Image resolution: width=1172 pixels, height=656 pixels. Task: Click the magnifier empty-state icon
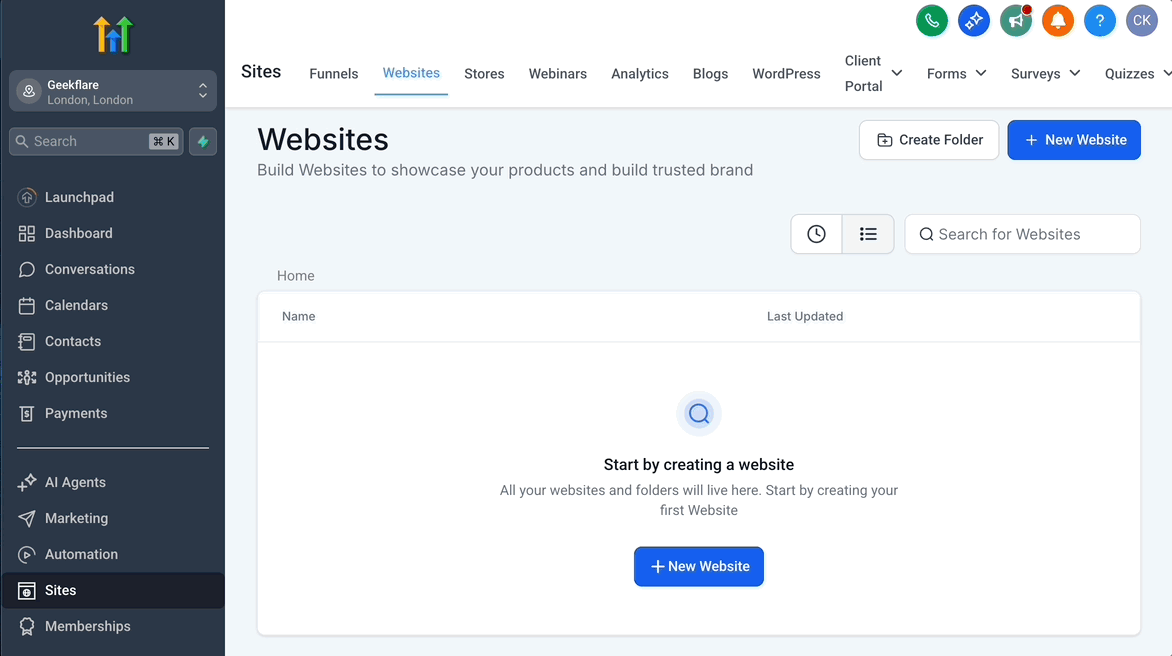(699, 413)
